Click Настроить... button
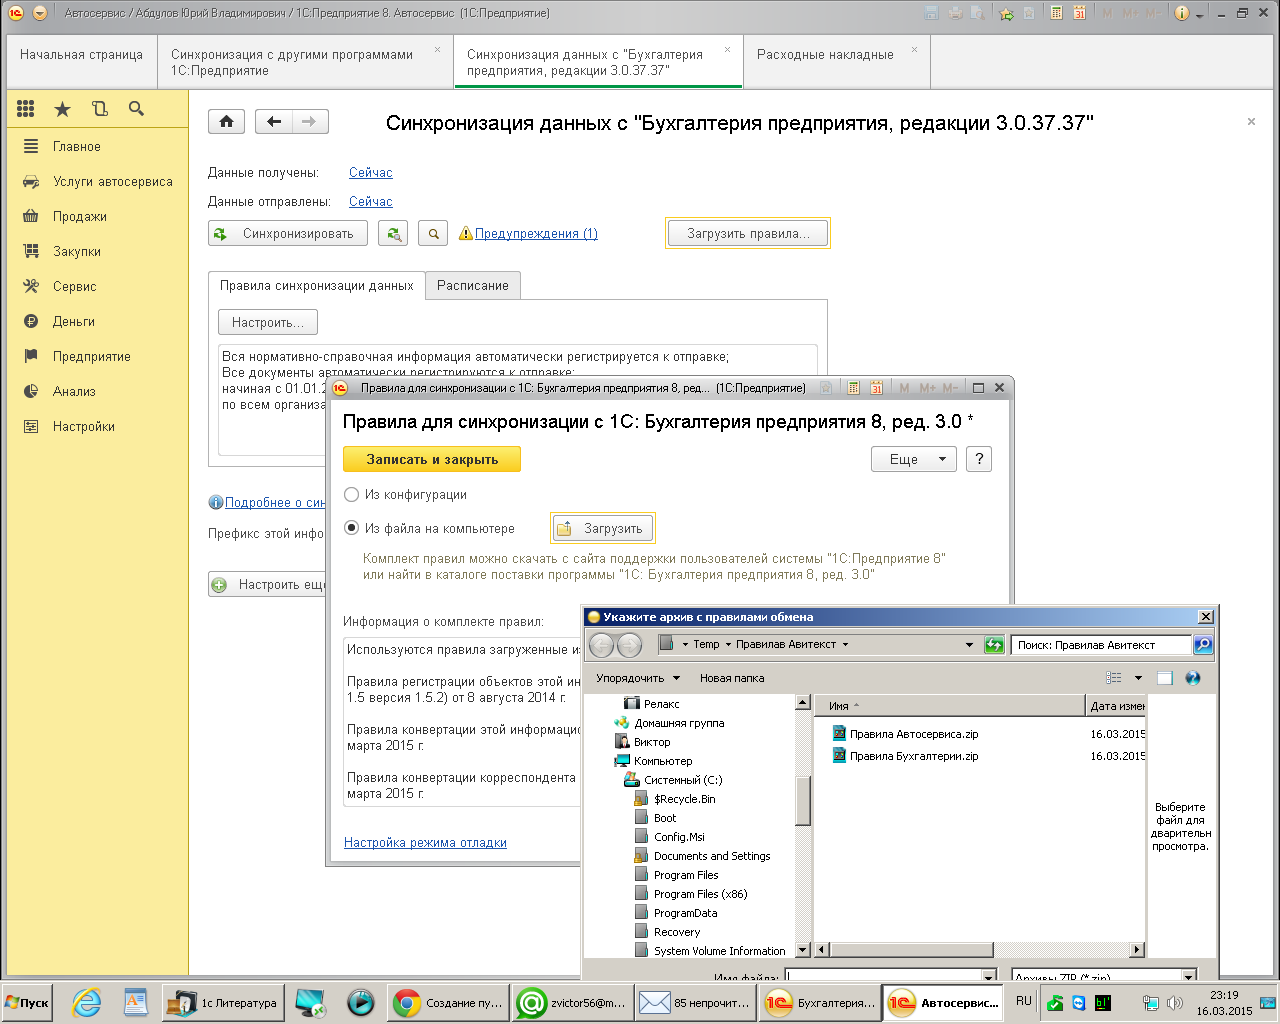 [x=268, y=322]
